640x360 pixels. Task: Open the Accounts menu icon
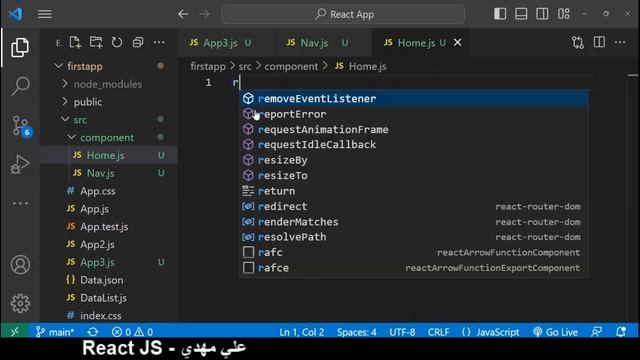pyautogui.click(x=20, y=264)
